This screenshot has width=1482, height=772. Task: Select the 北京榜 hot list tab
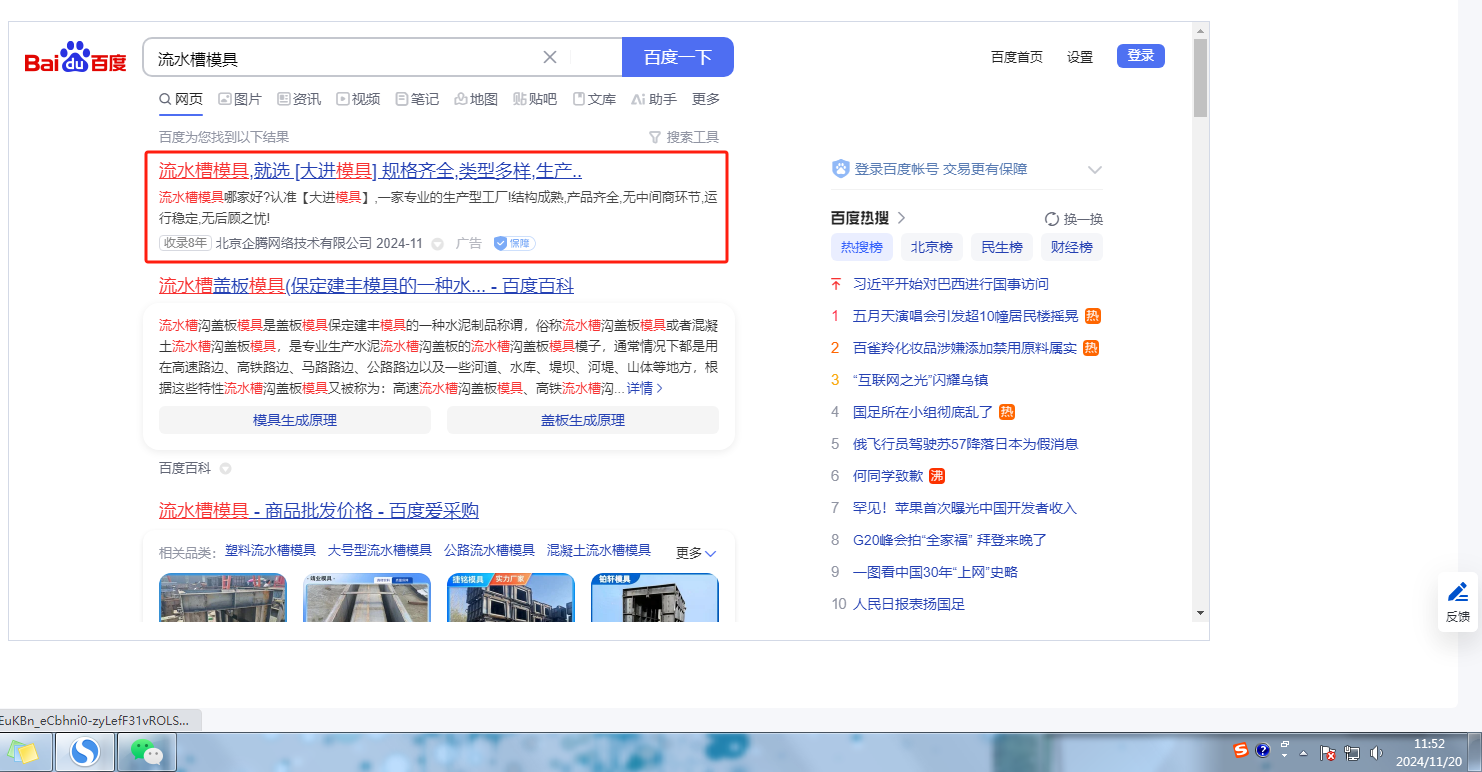coord(931,247)
